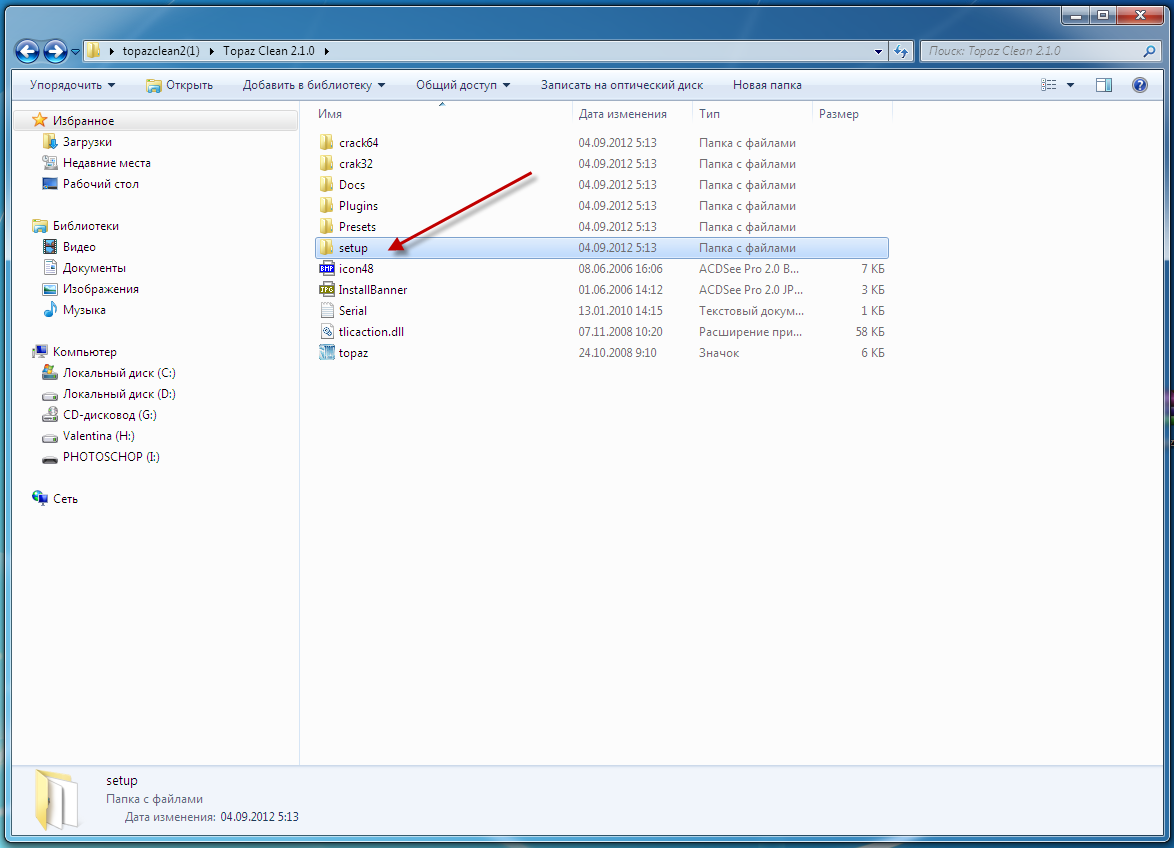Select InstallBanner JPG file icon
This screenshot has height=848, width=1174.
[326, 289]
